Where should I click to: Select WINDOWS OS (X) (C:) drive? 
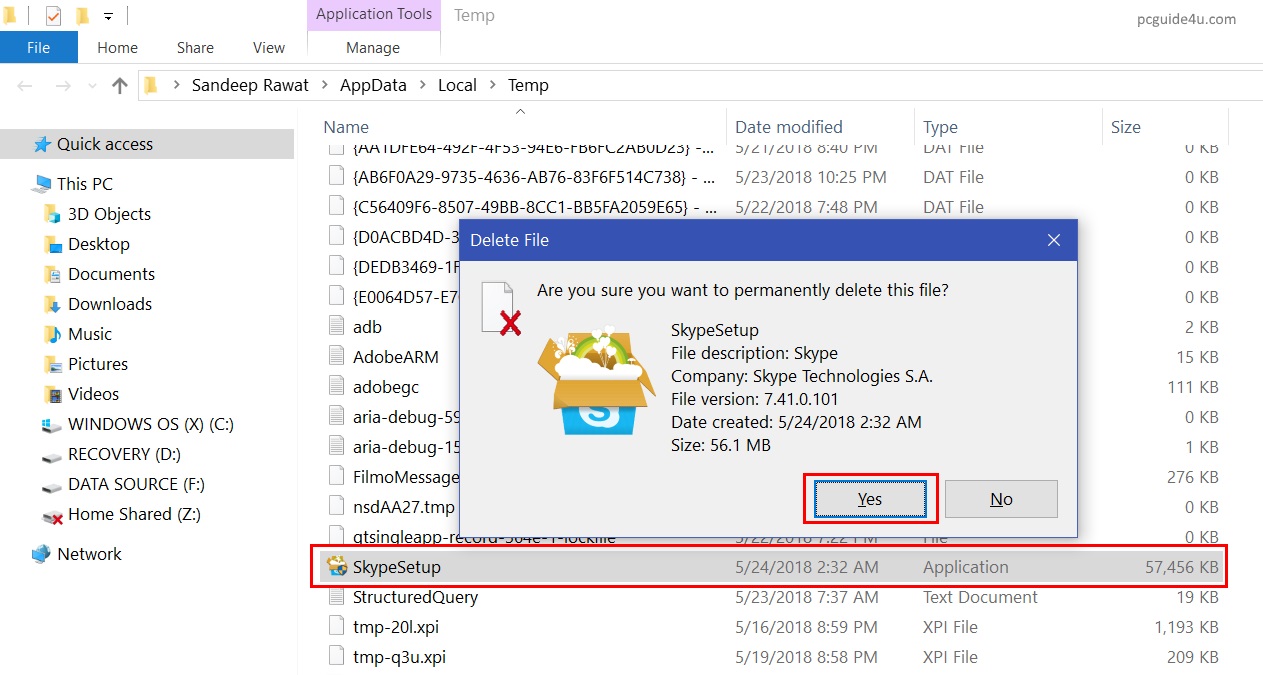[x=150, y=424]
